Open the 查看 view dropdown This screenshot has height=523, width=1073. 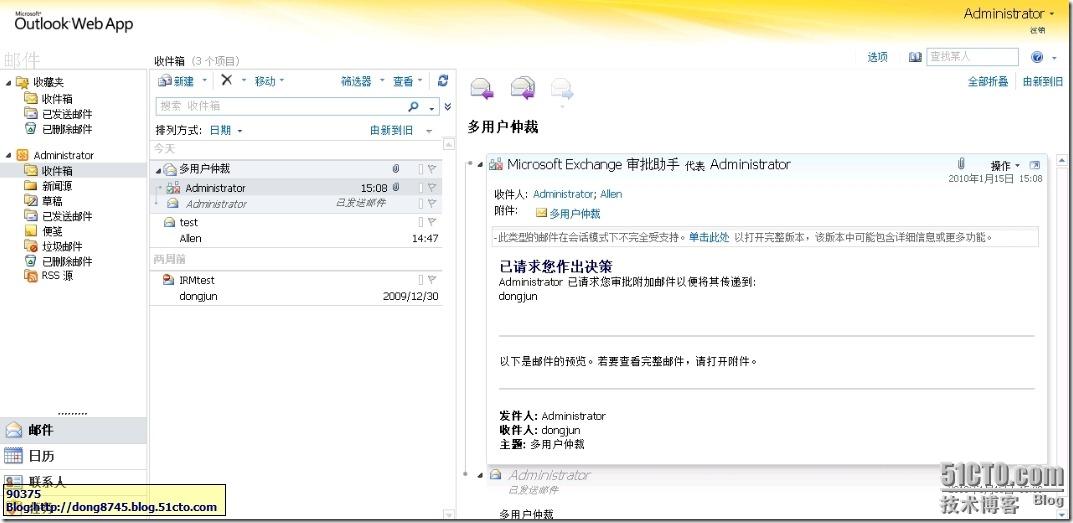click(409, 81)
